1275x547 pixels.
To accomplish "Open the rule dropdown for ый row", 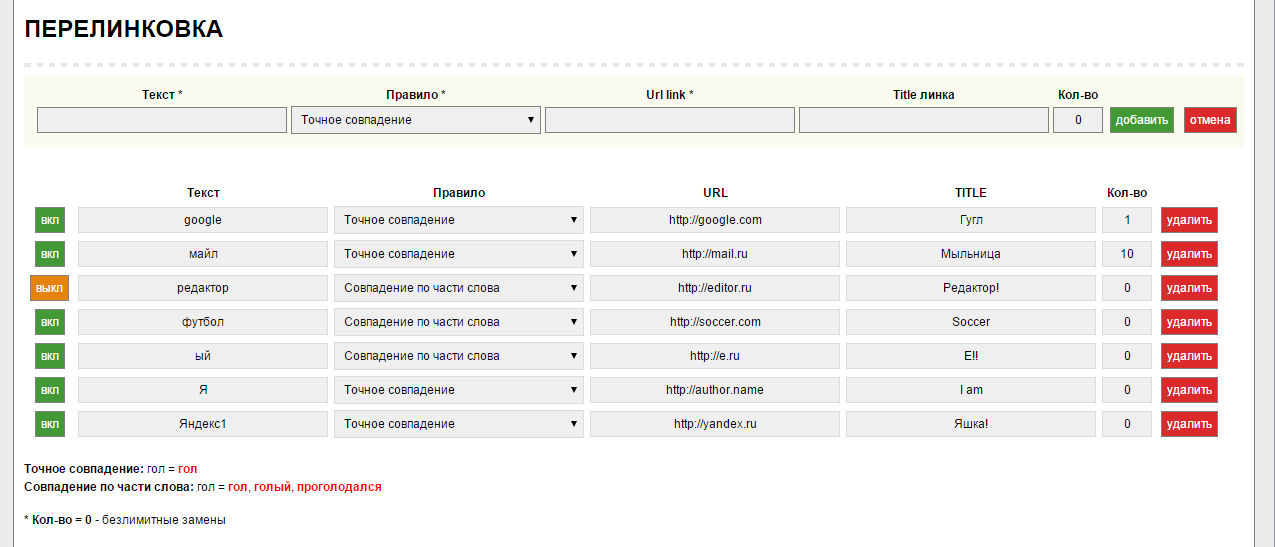I will pyautogui.click(x=459, y=356).
